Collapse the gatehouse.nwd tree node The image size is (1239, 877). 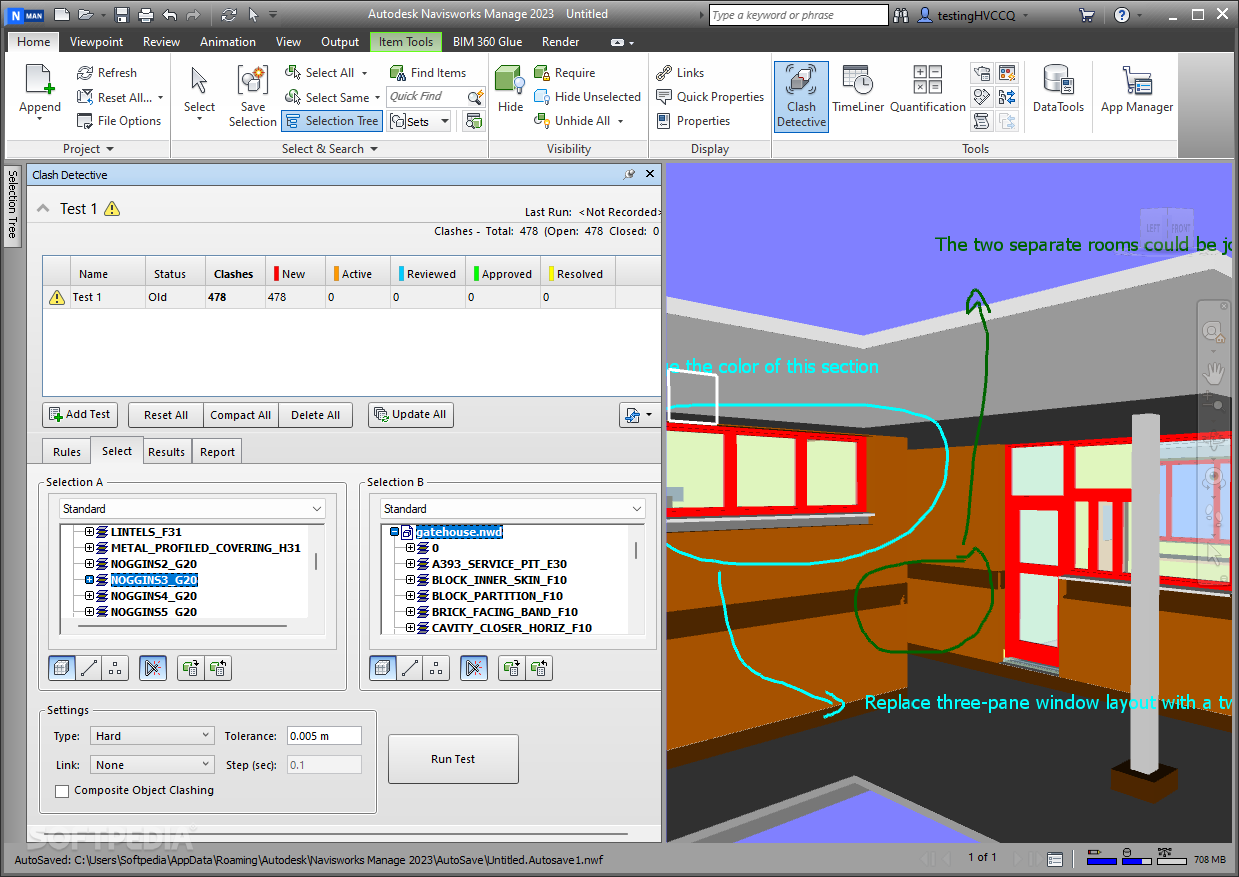tap(394, 532)
